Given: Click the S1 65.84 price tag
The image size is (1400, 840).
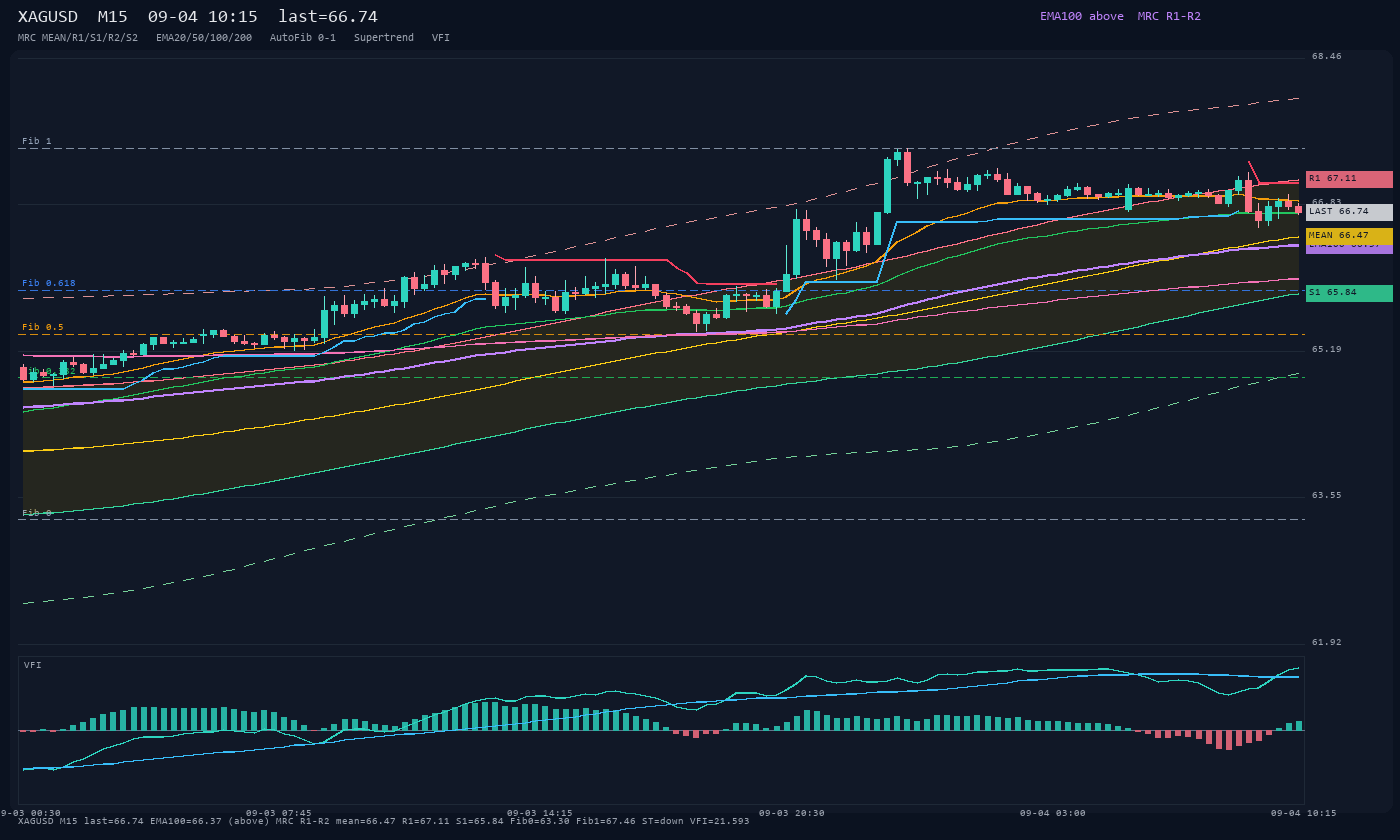Looking at the screenshot, I should (1349, 293).
